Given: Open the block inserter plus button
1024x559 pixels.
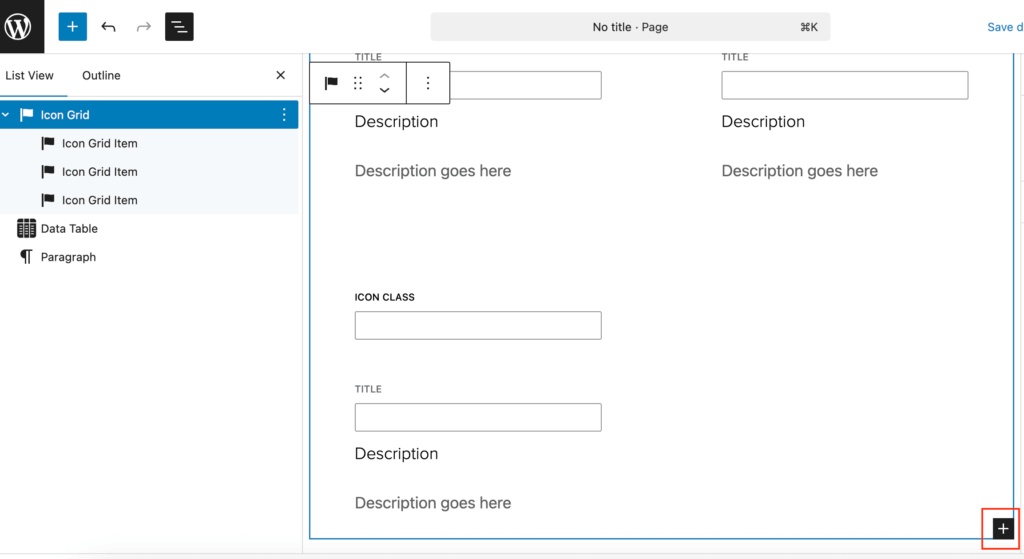Looking at the screenshot, I should click(x=73, y=27).
